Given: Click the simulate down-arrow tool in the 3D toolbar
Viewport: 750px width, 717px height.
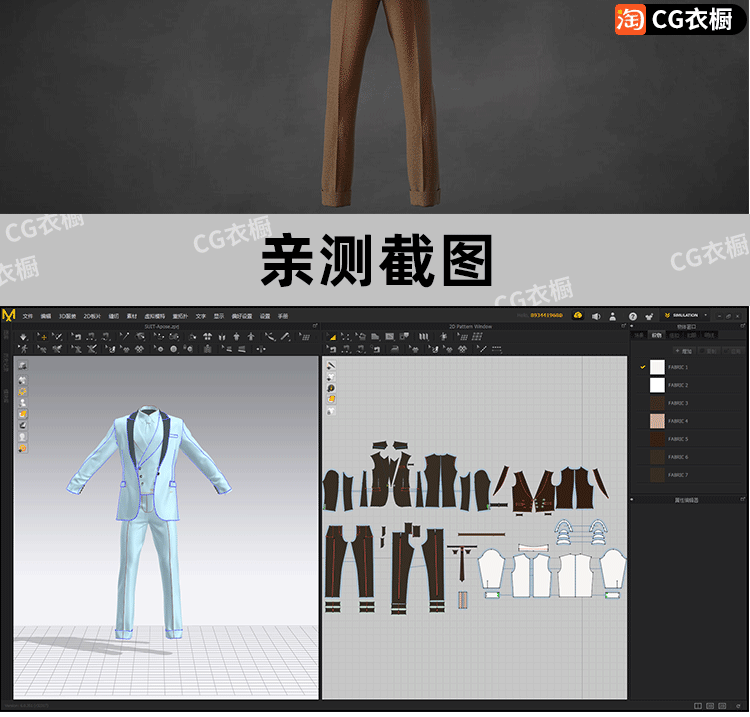Looking at the screenshot, I should [x=23, y=337].
